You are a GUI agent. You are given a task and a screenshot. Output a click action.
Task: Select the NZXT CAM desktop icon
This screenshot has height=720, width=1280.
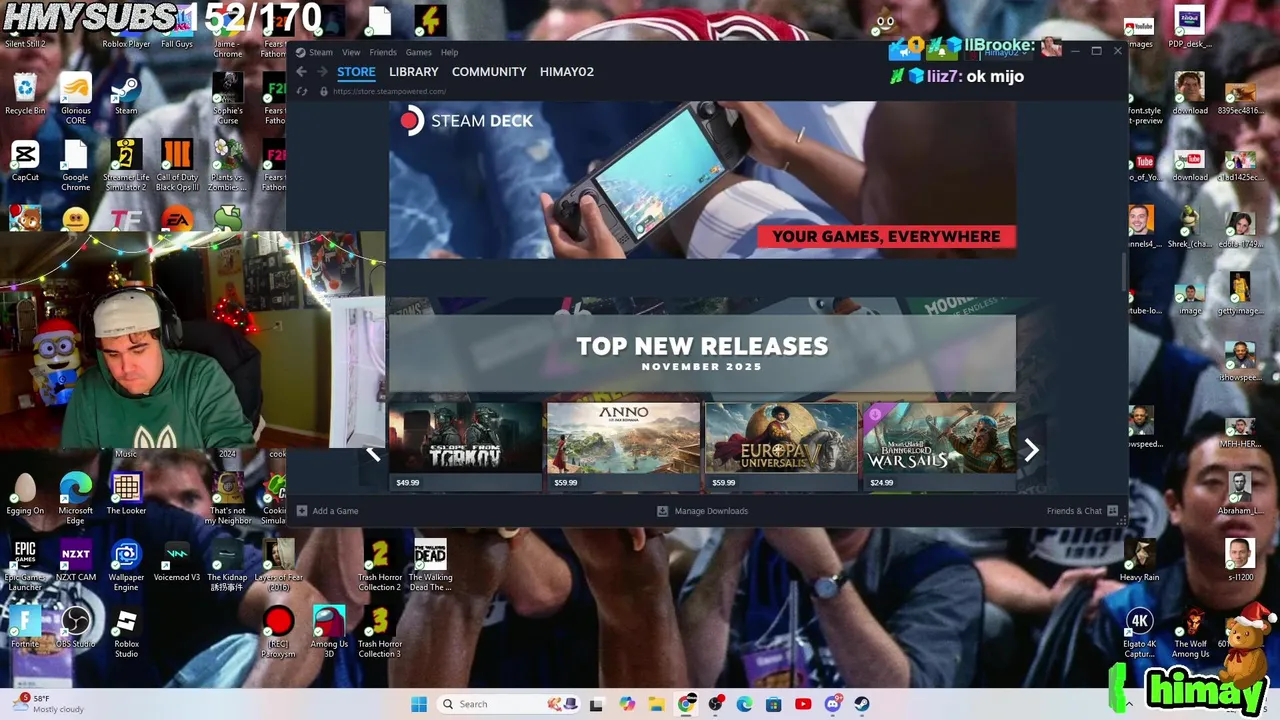(76, 561)
